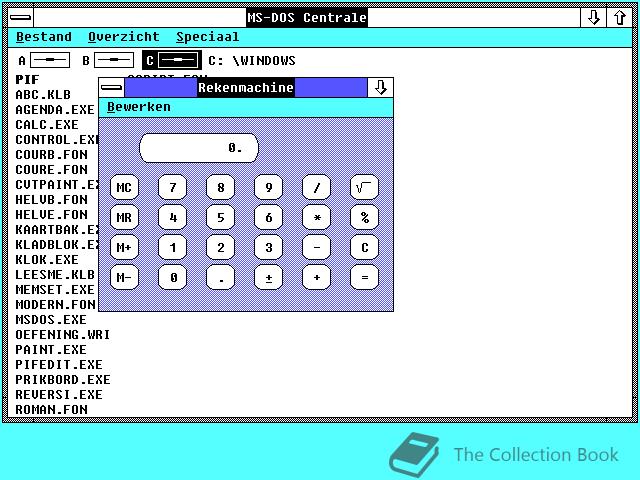The image size is (640, 480).
Task: Select file KLADBLOK.EXE
Action: point(57,244)
